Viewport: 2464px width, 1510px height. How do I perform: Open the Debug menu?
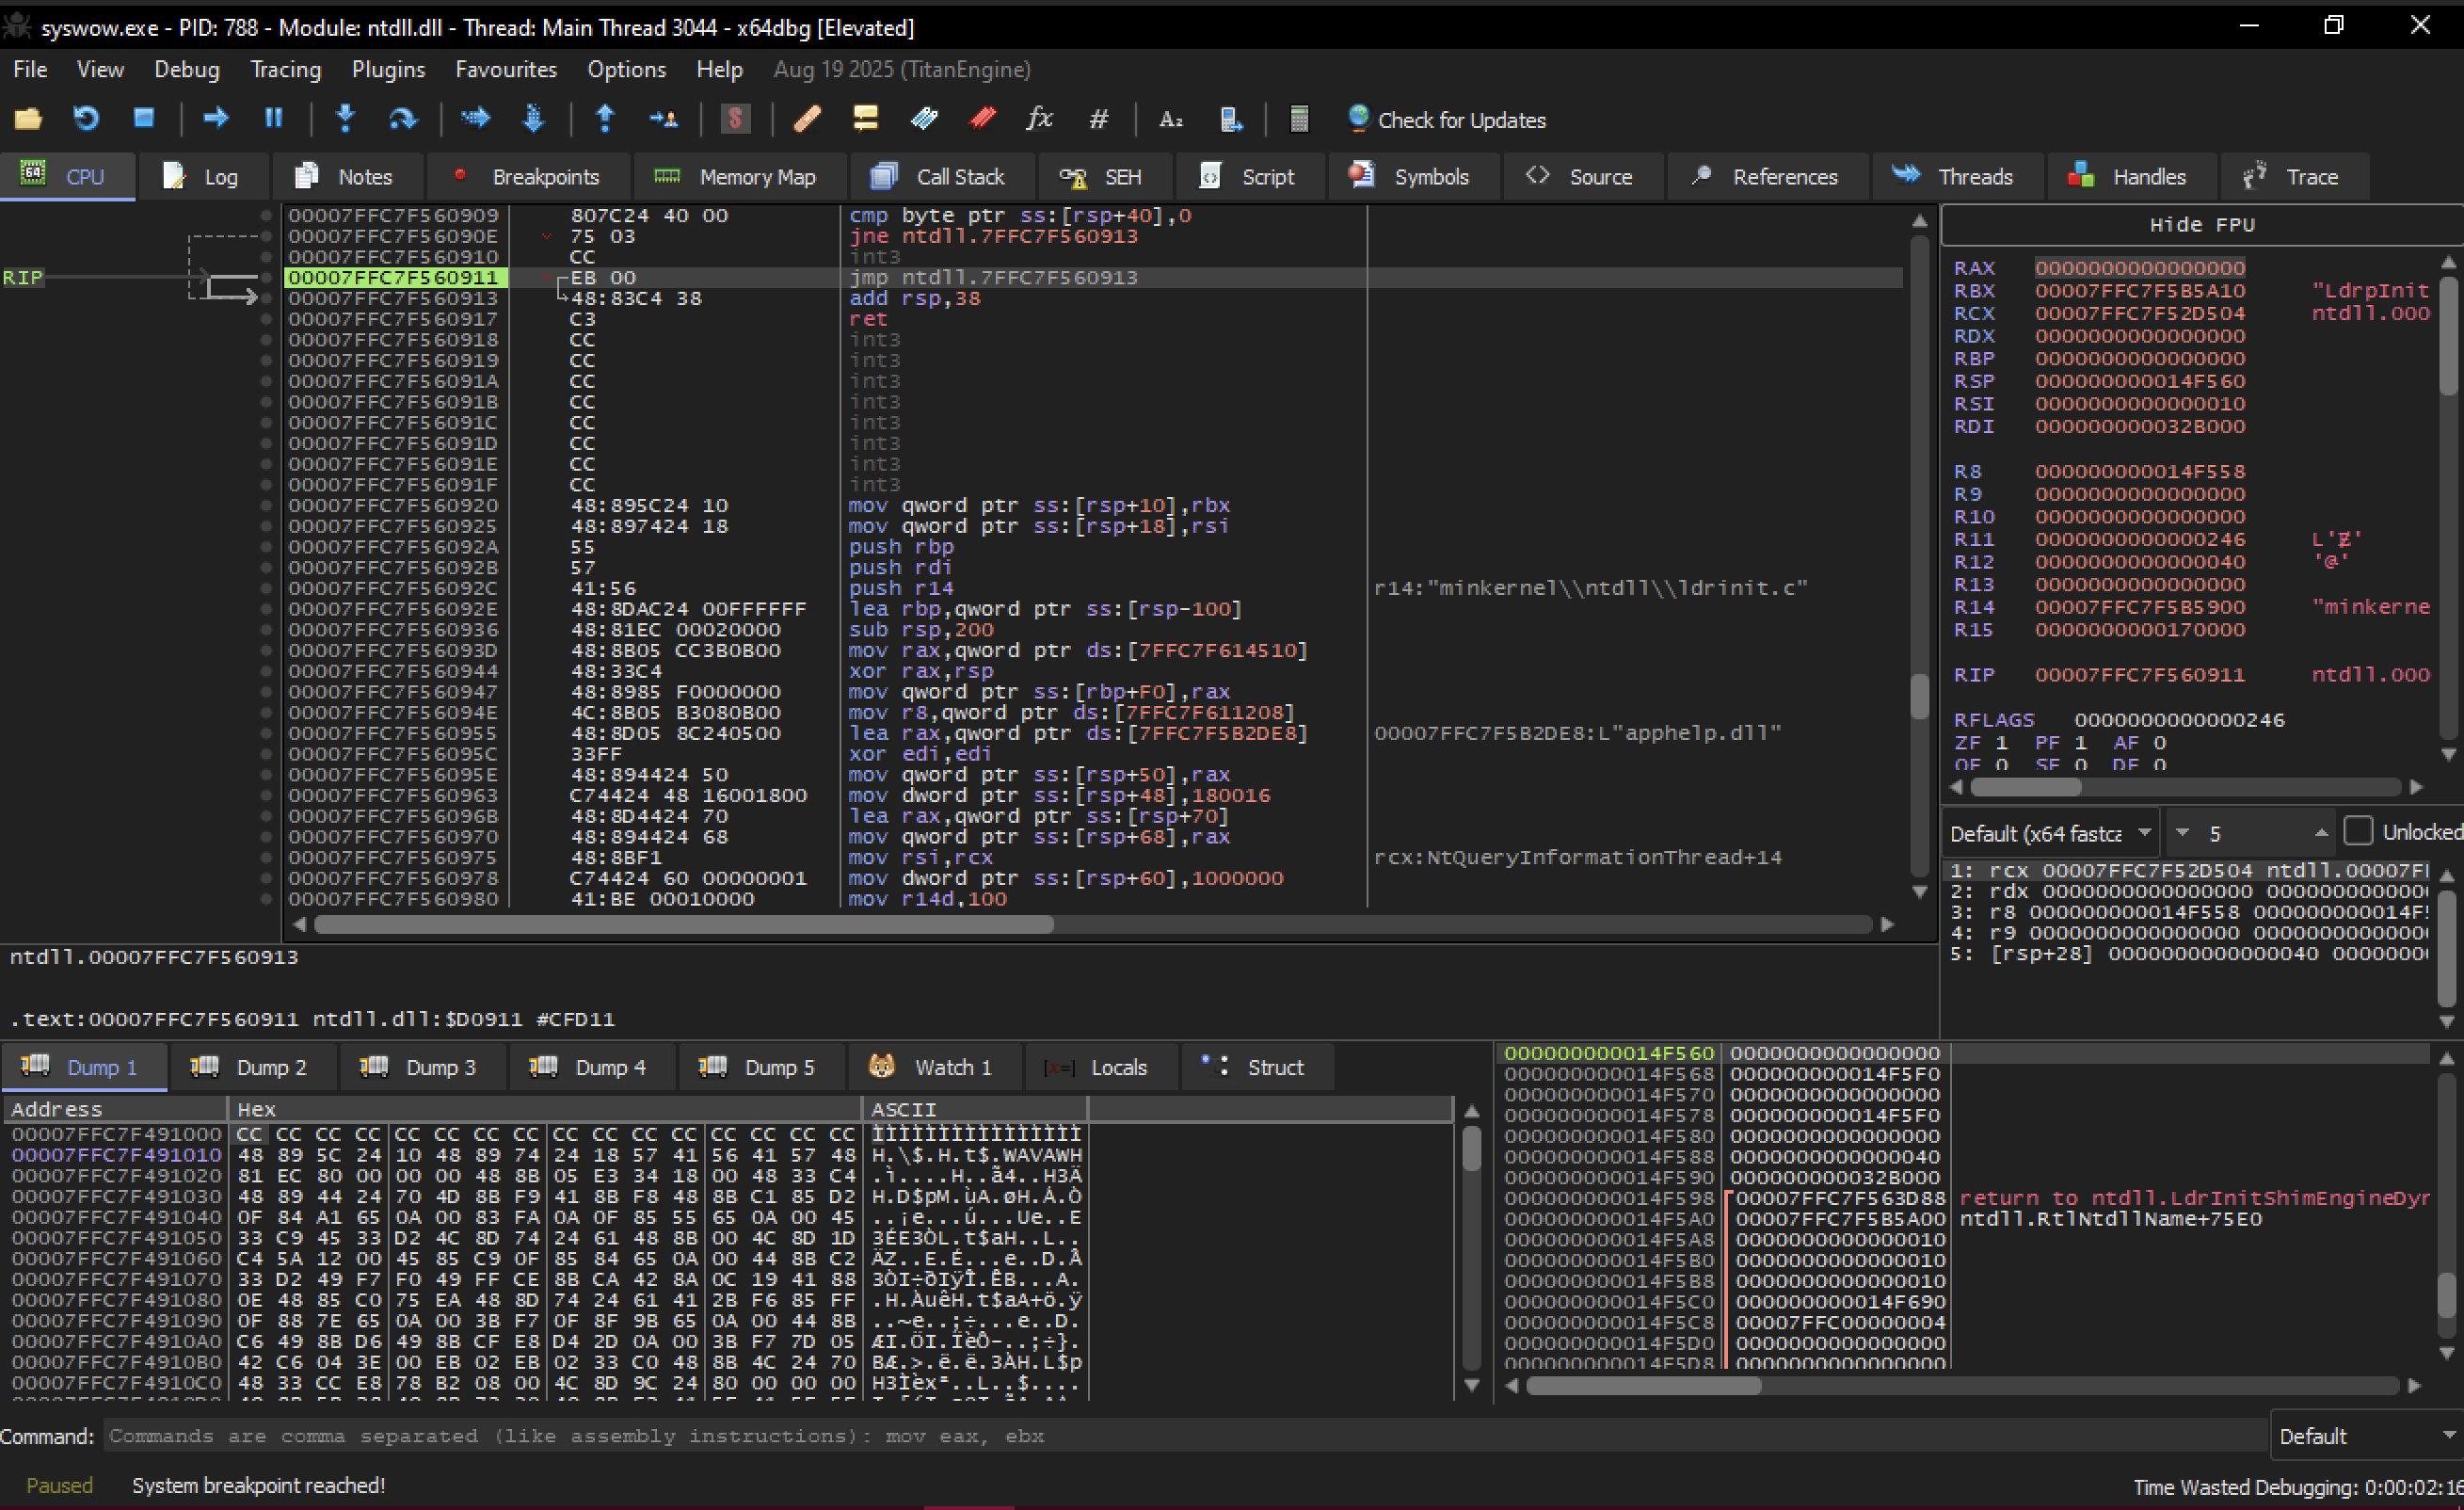tap(187, 69)
